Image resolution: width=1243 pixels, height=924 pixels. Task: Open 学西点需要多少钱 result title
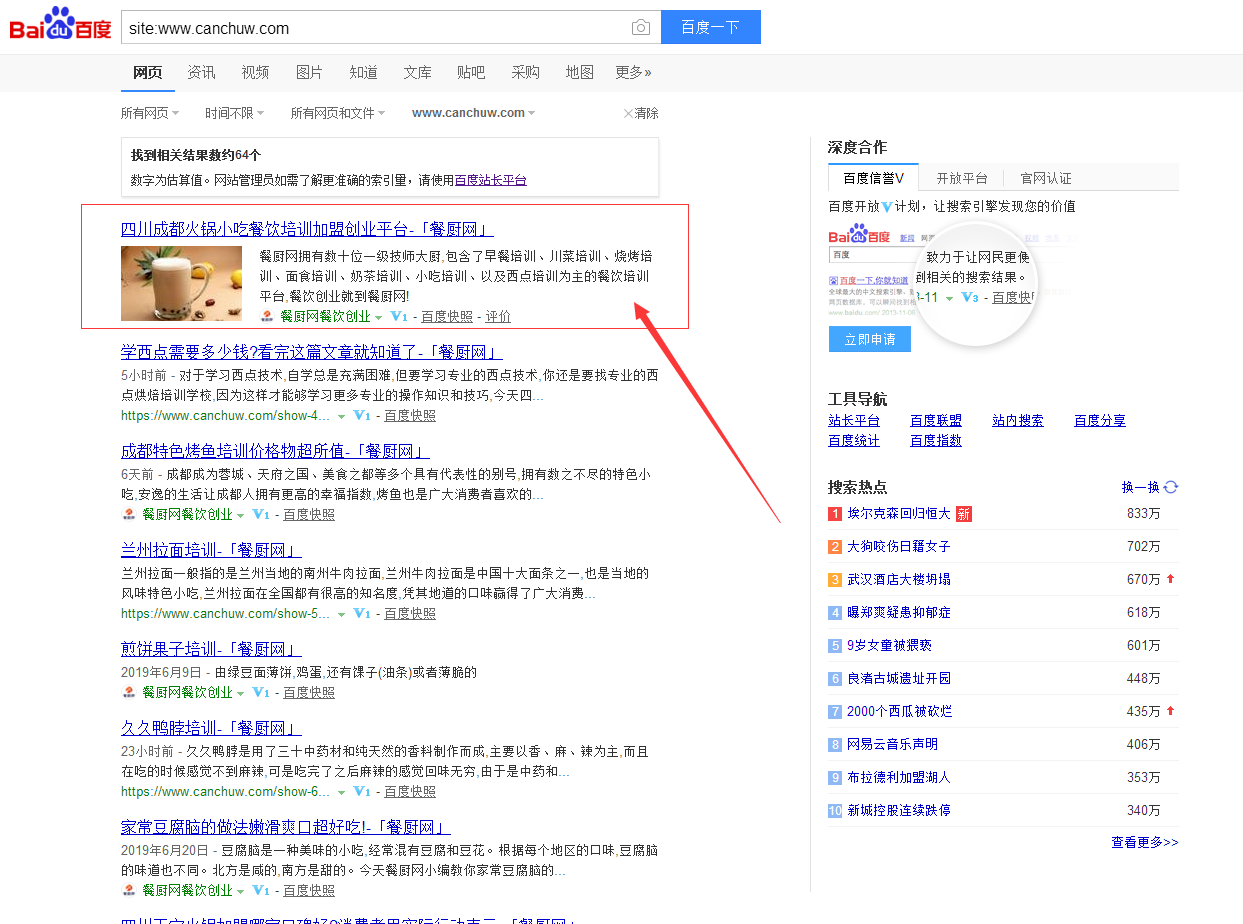311,352
